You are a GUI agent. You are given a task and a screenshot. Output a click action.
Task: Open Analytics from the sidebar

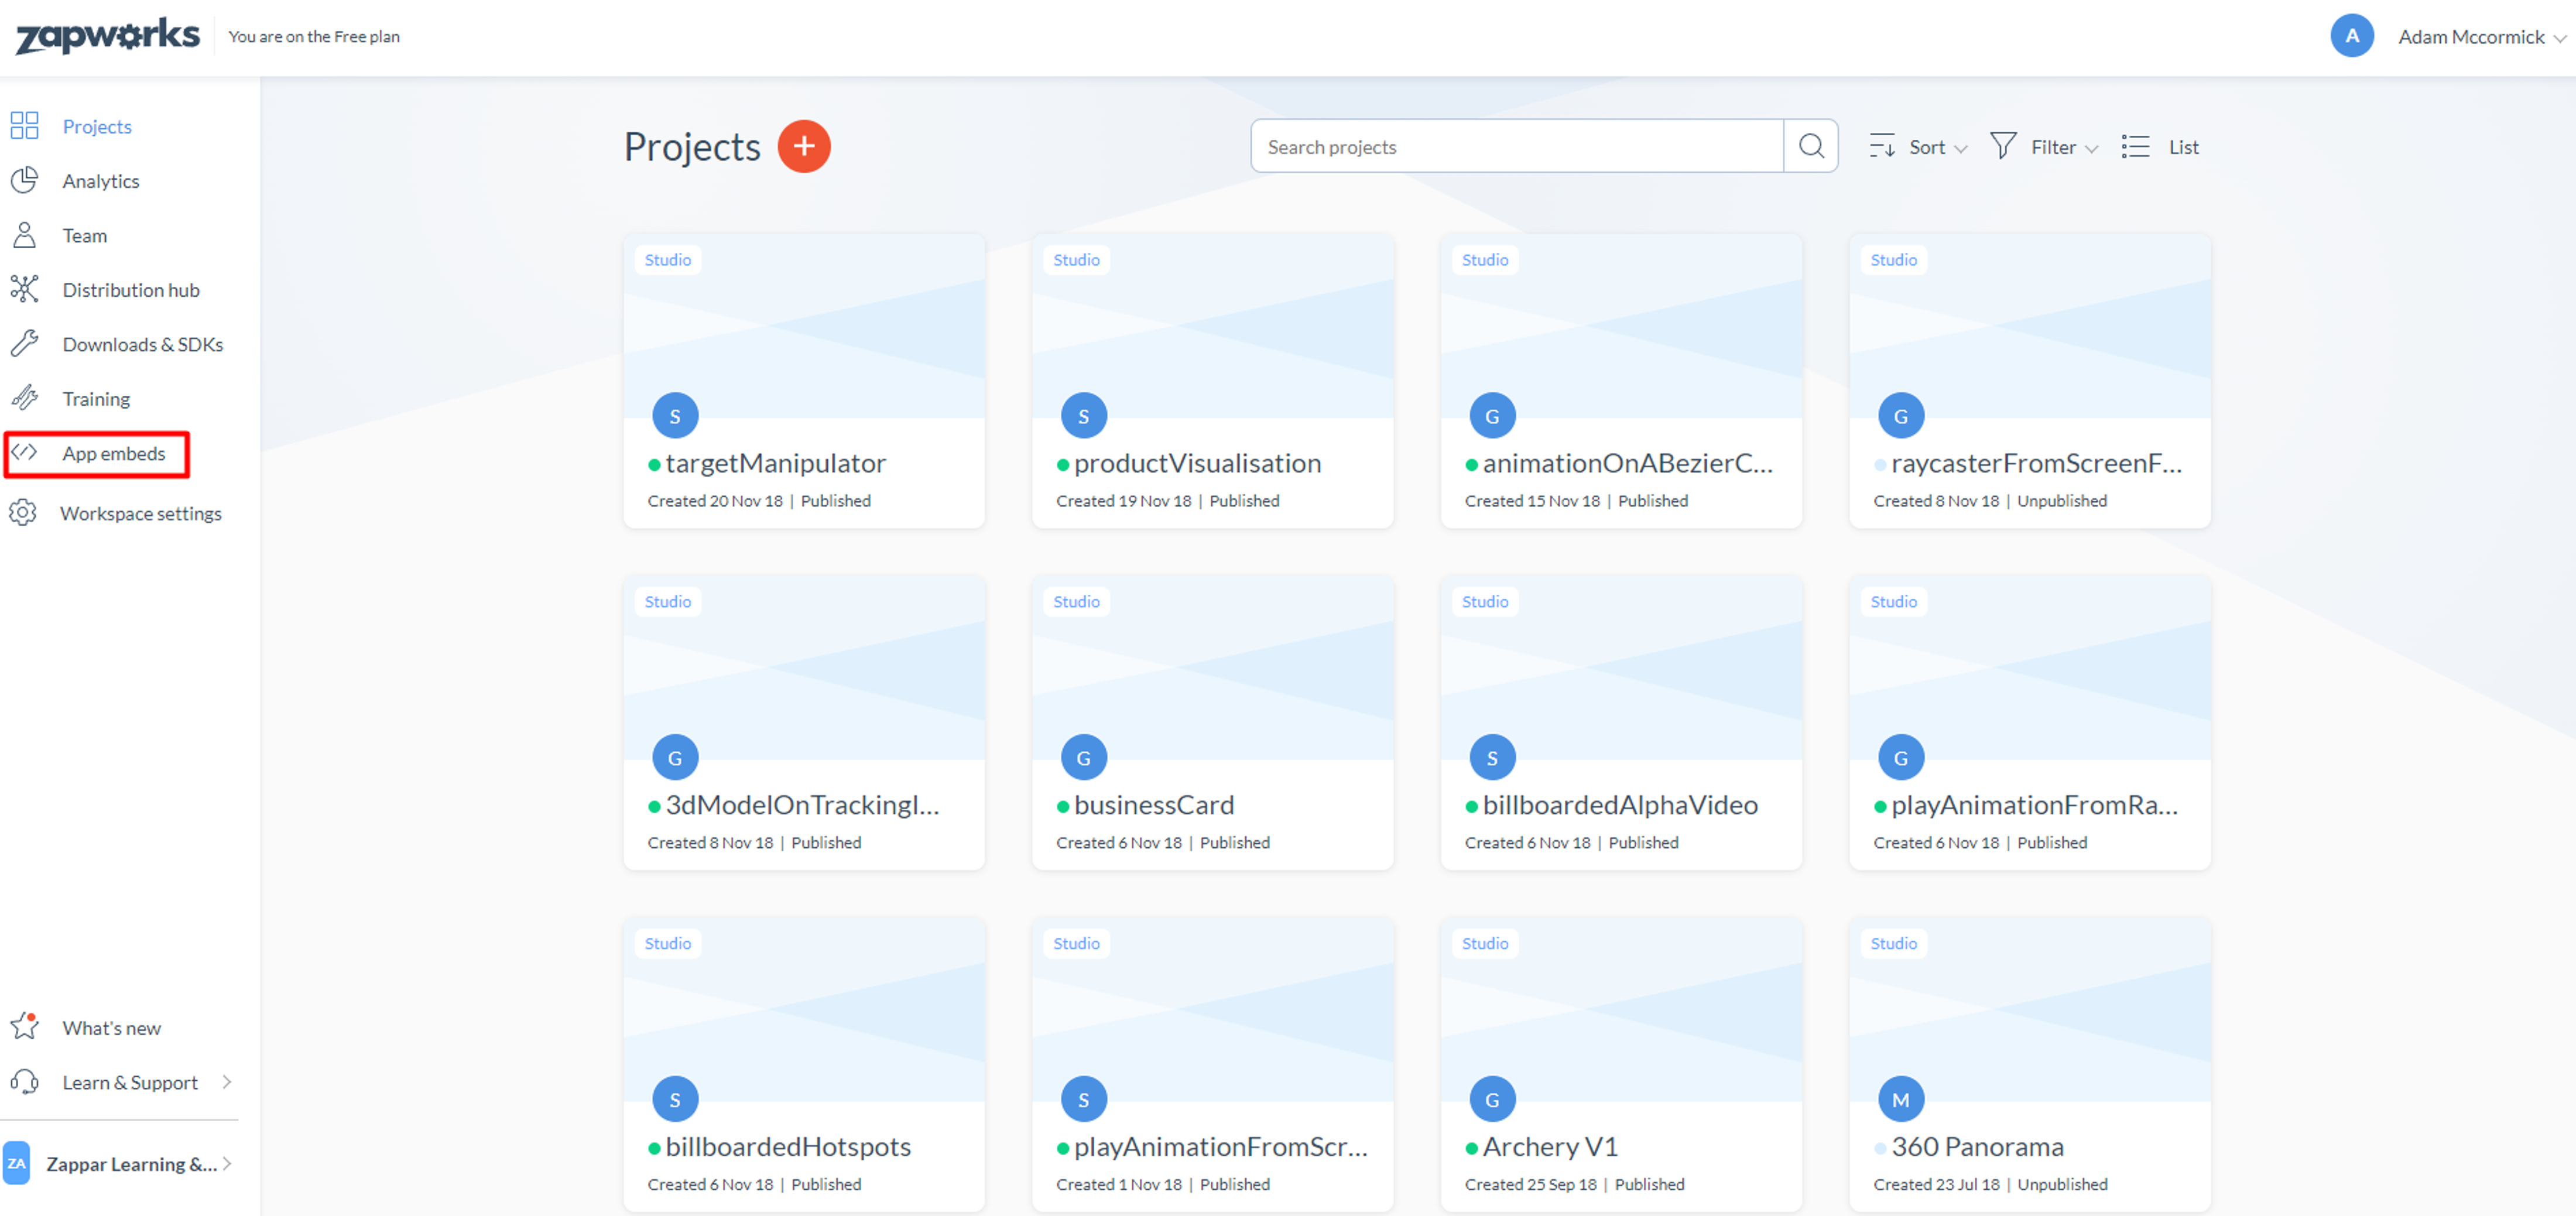tap(100, 180)
